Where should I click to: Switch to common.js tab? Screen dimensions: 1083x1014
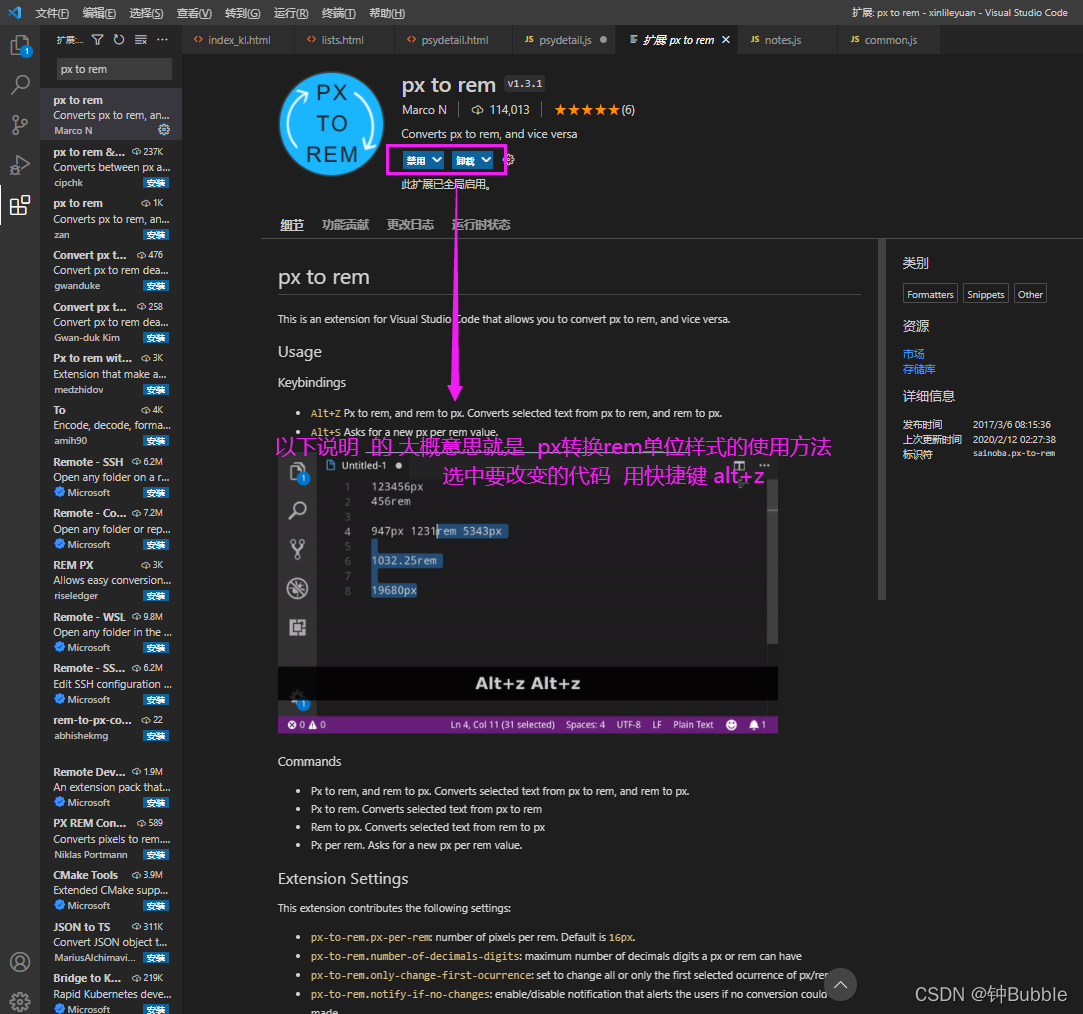[x=890, y=40]
